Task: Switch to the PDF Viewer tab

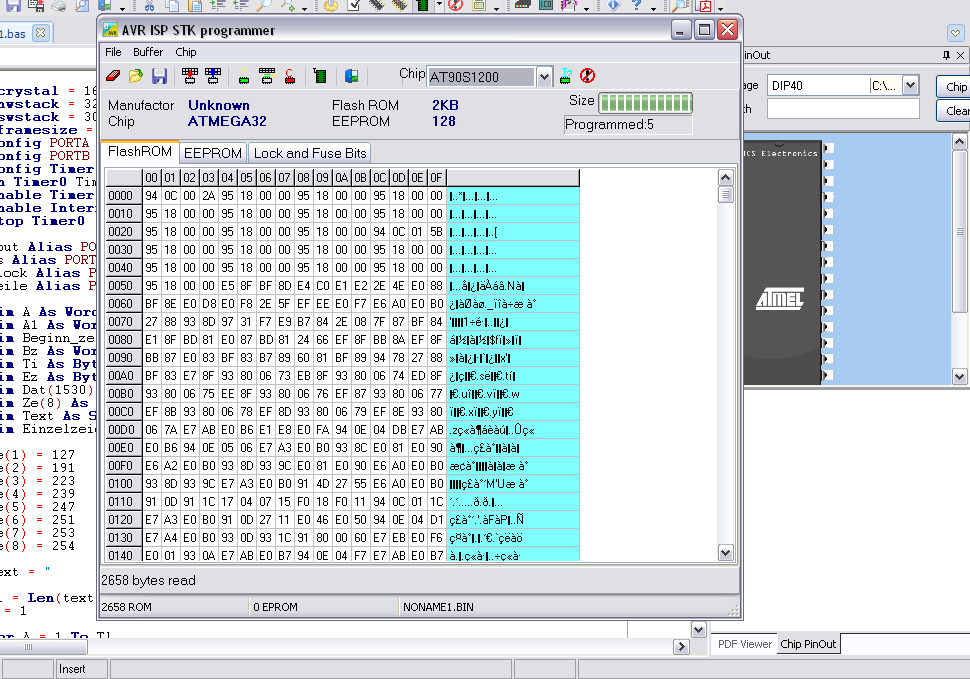Action: [x=744, y=644]
